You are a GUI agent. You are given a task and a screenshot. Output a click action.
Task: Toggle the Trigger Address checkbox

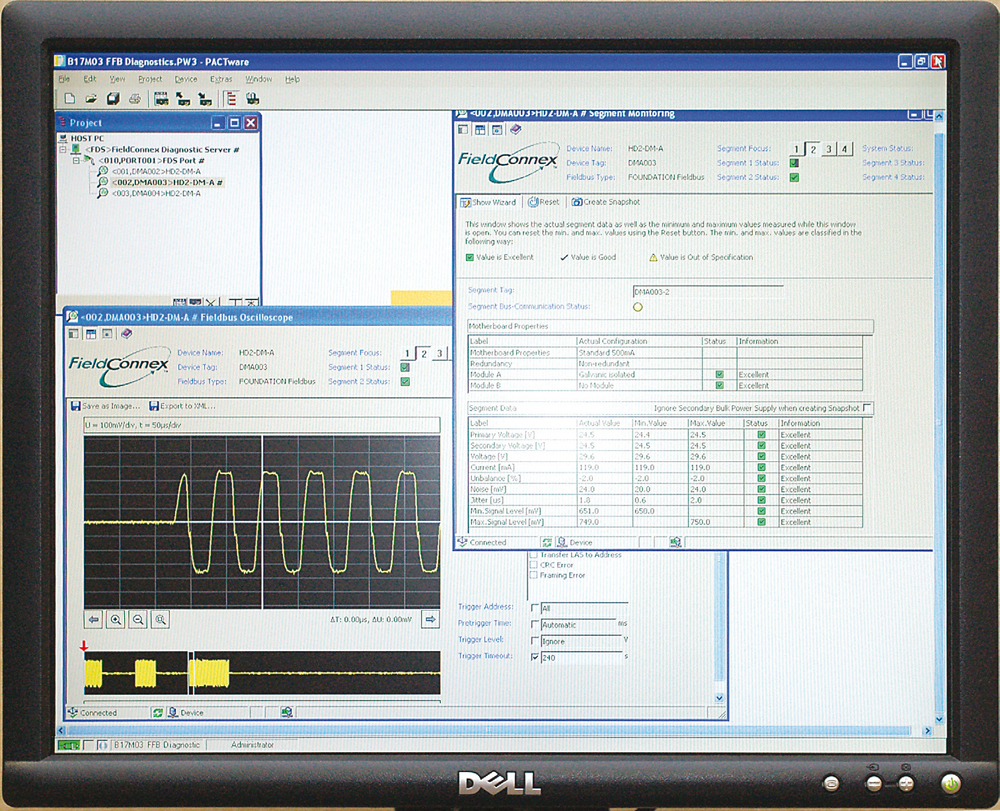pos(534,608)
